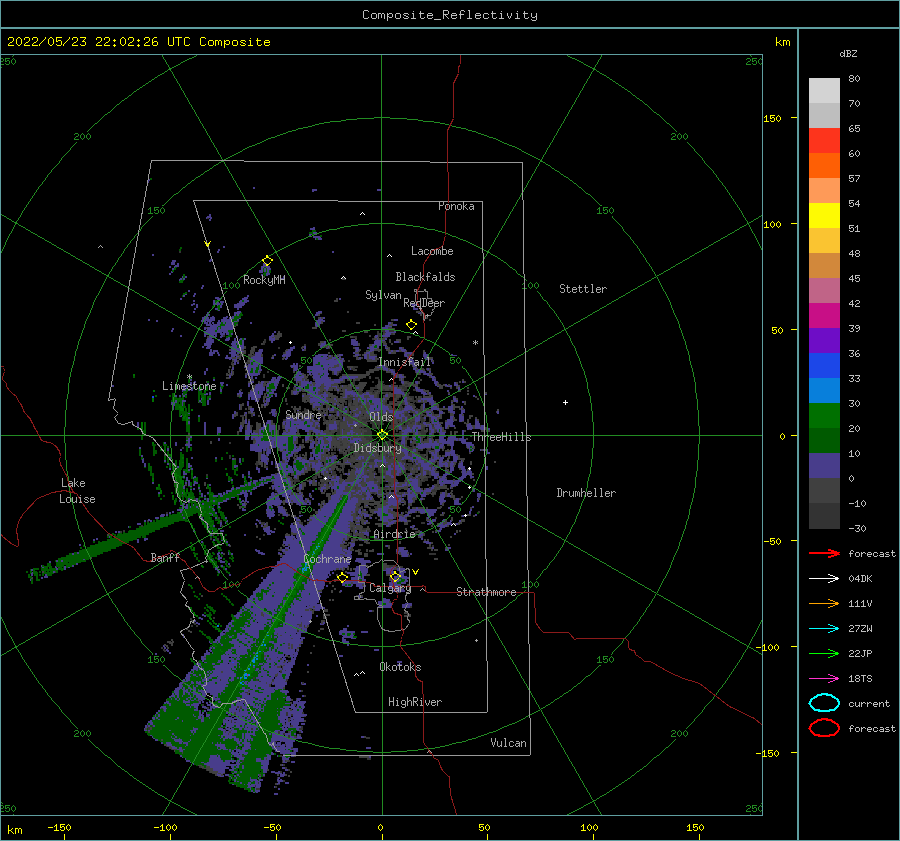This screenshot has width=900, height=841.
Task: Click the white 04DK arrow legend icon
Action: point(824,579)
